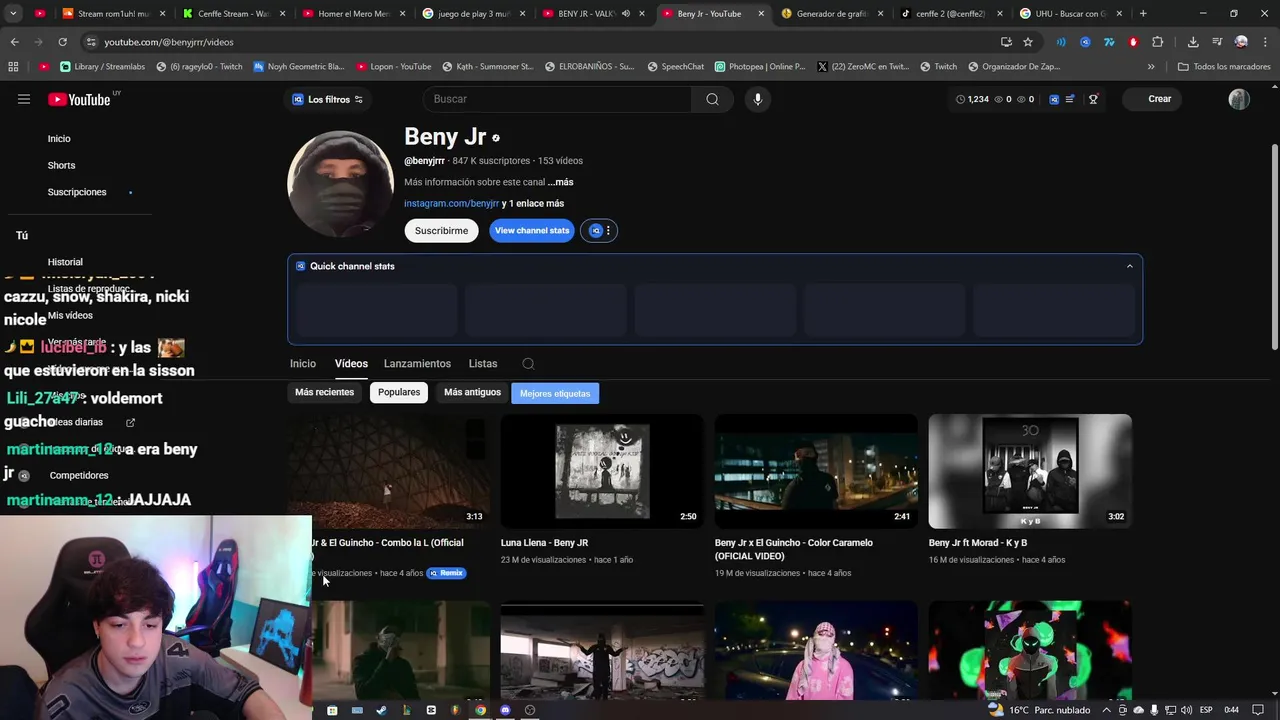Search within channel using magnifier after Listas
This screenshot has height=720, width=1280.
click(x=528, y=364)
